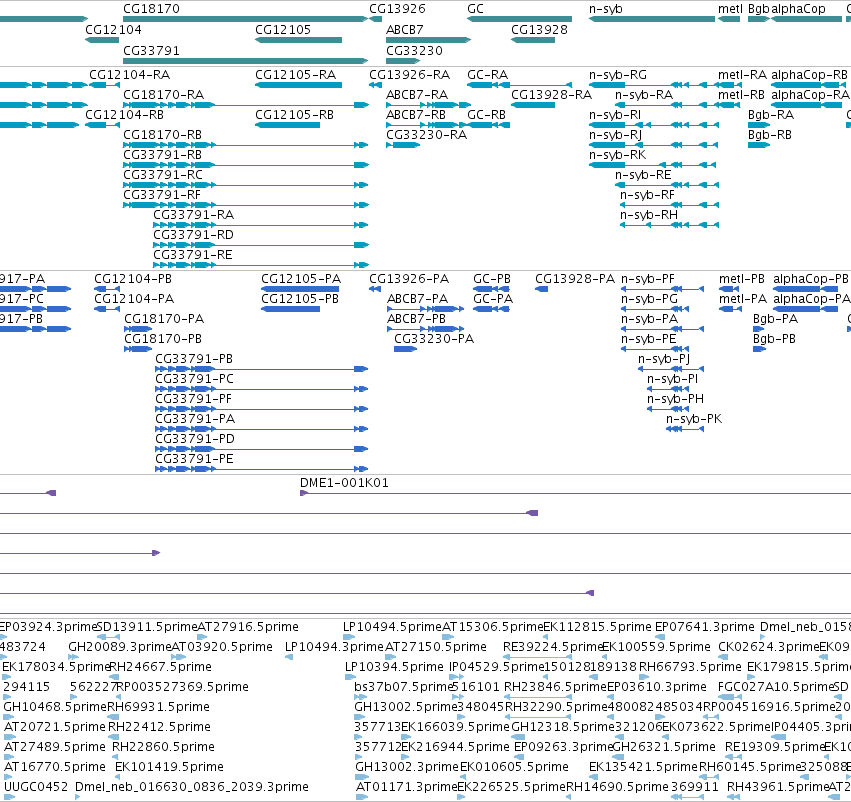Click the CG12104 gene label

(x=113, y=29)
